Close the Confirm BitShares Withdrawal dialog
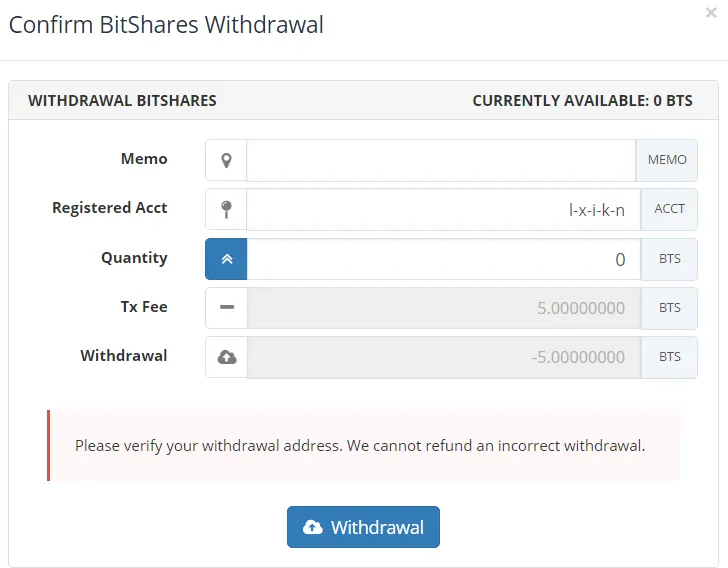Image resolution: width=728 pixels, height=568 pixels. pyautogui.click(x=711, y=13)
